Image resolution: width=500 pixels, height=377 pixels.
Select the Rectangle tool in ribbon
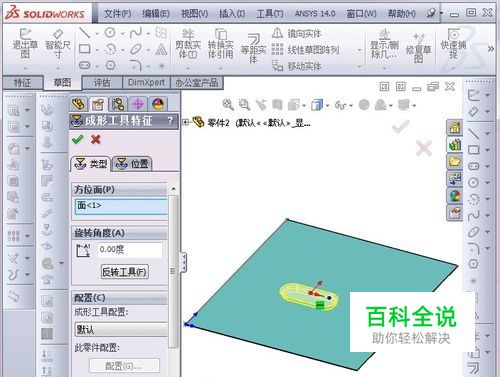85,49
